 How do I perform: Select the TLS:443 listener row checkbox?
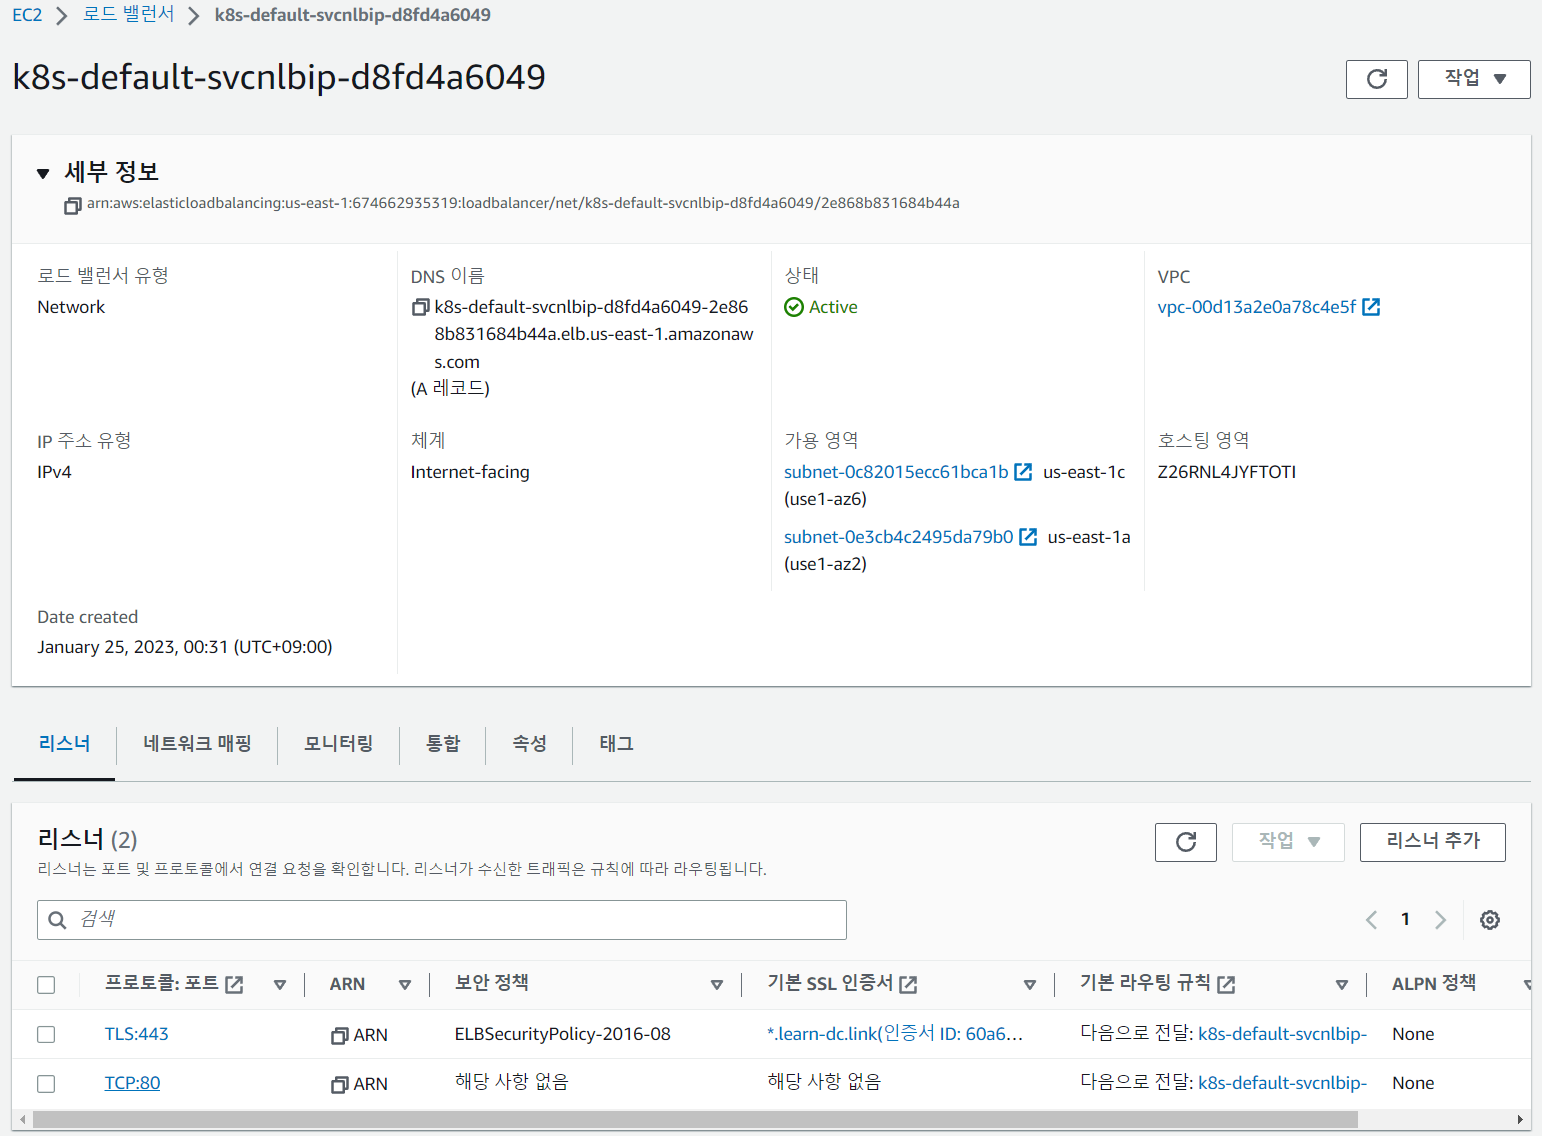(x=46, y=1034)
